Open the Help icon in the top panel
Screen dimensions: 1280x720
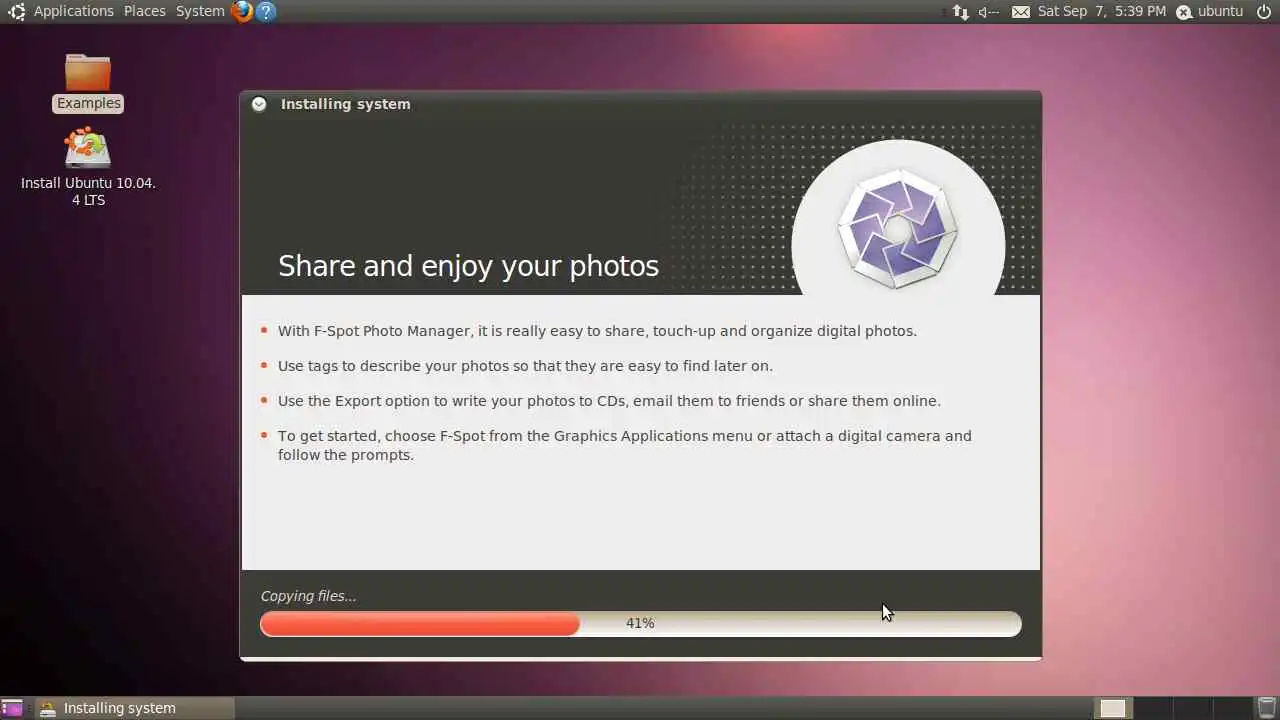click(265, 11)
